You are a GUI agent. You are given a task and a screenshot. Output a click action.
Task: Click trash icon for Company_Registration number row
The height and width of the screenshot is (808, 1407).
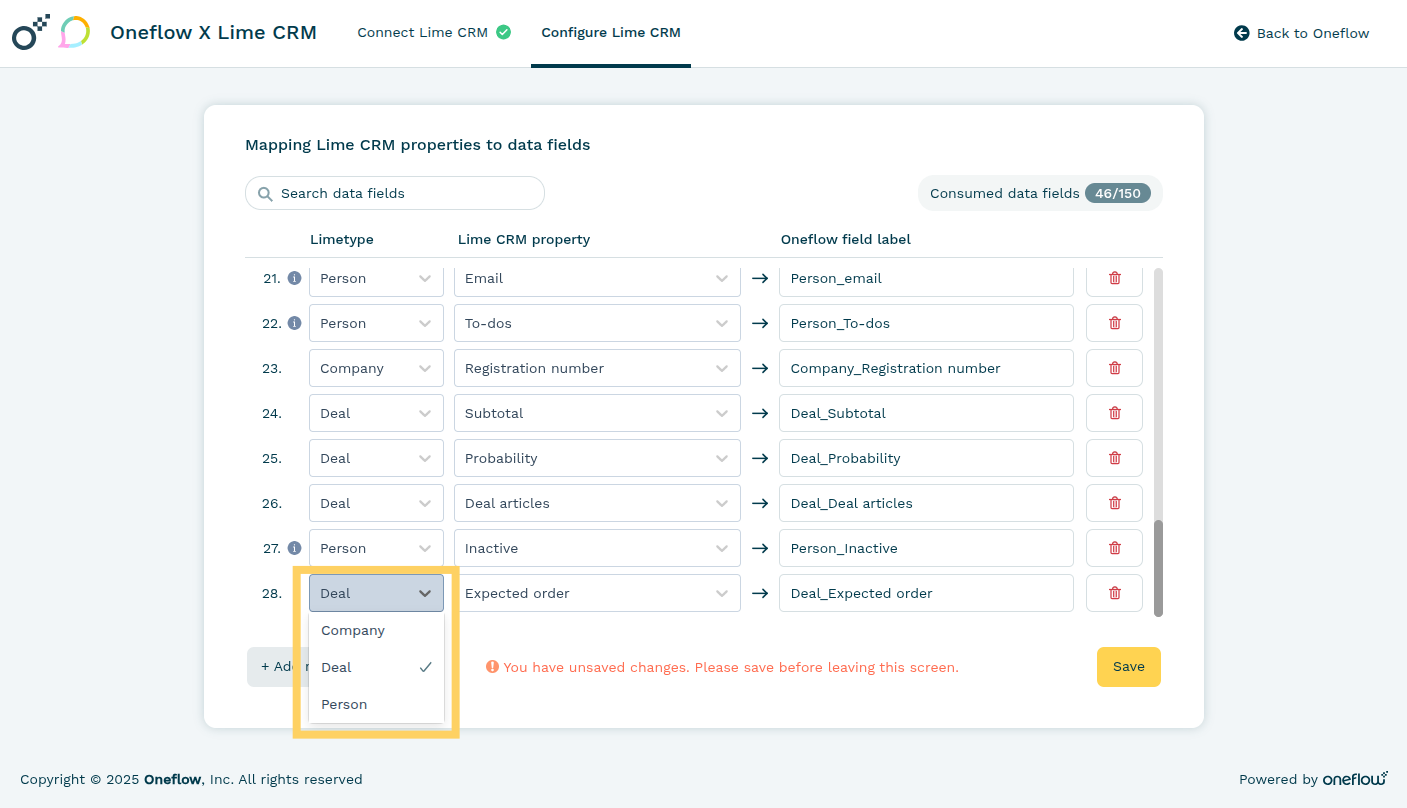point(1114,368)
